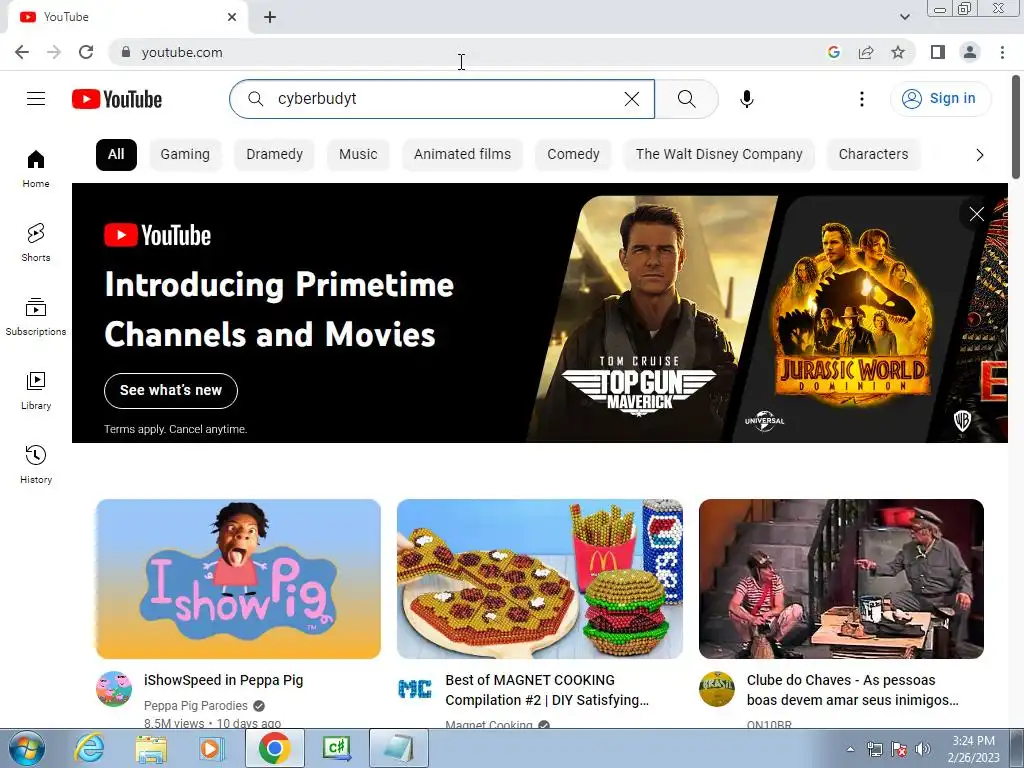Toggle the Chrome side panel
Screen dimensions: 1024x768
coord(938,52)
